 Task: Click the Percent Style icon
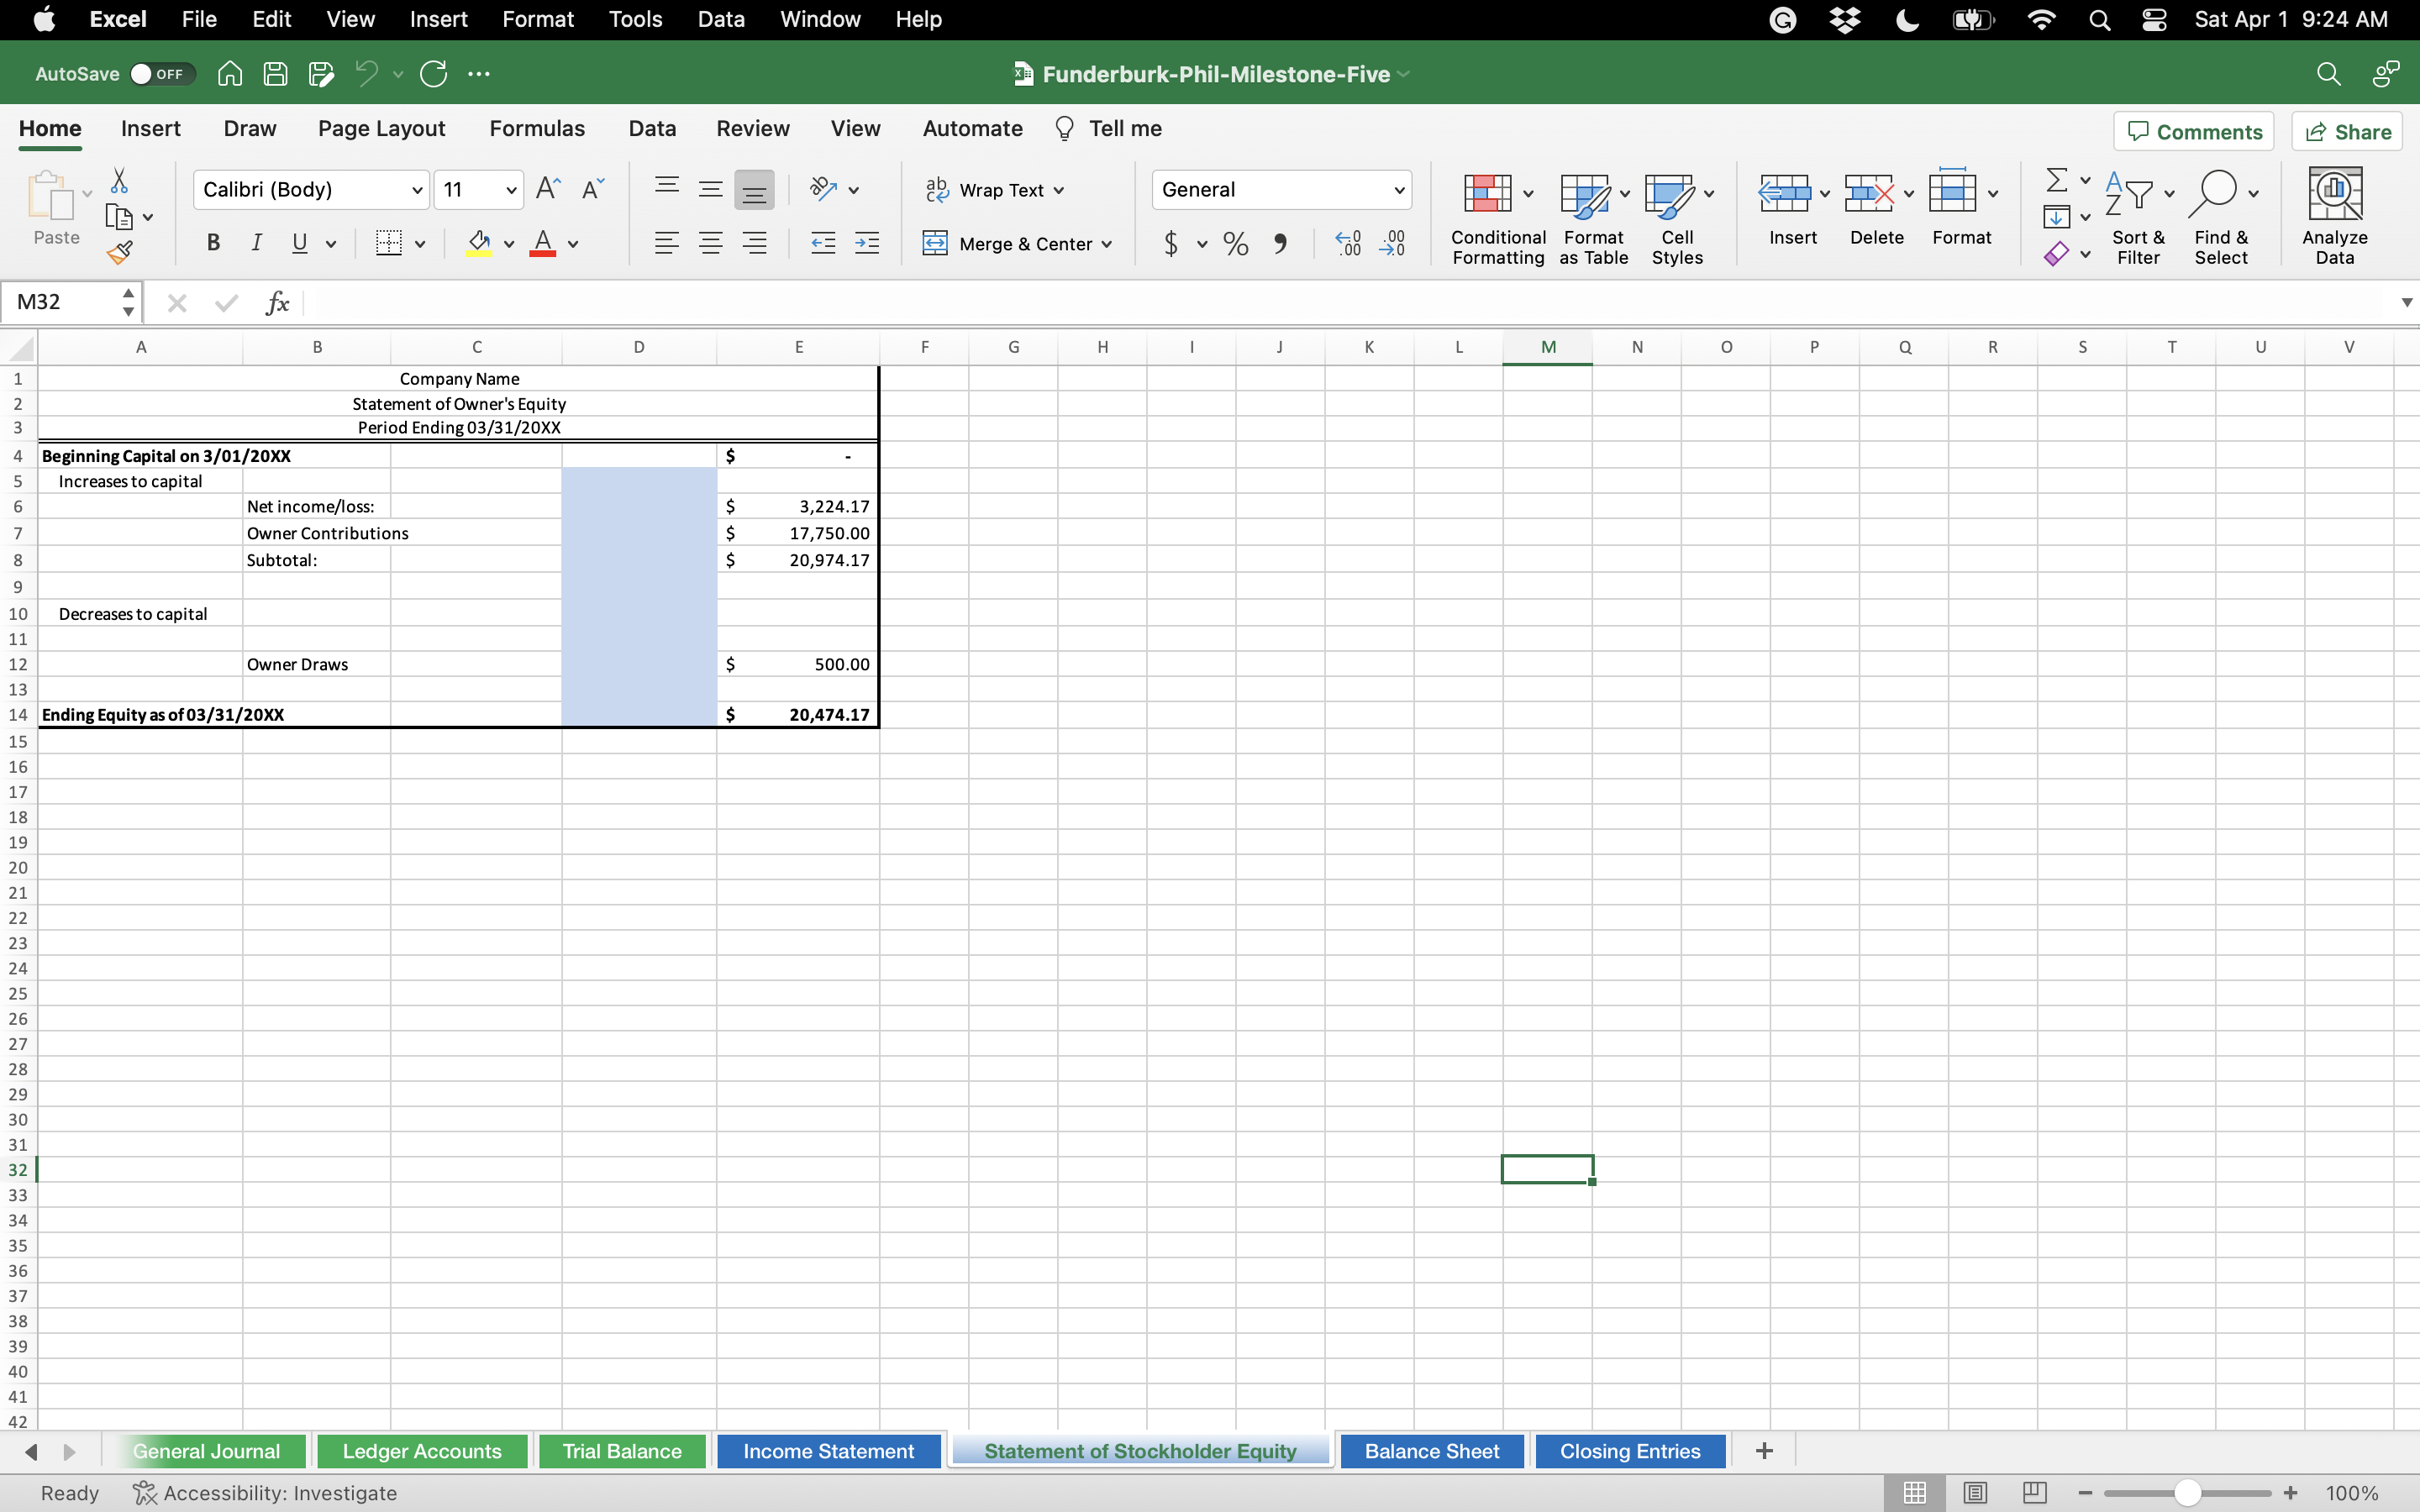coord(1235,243)
